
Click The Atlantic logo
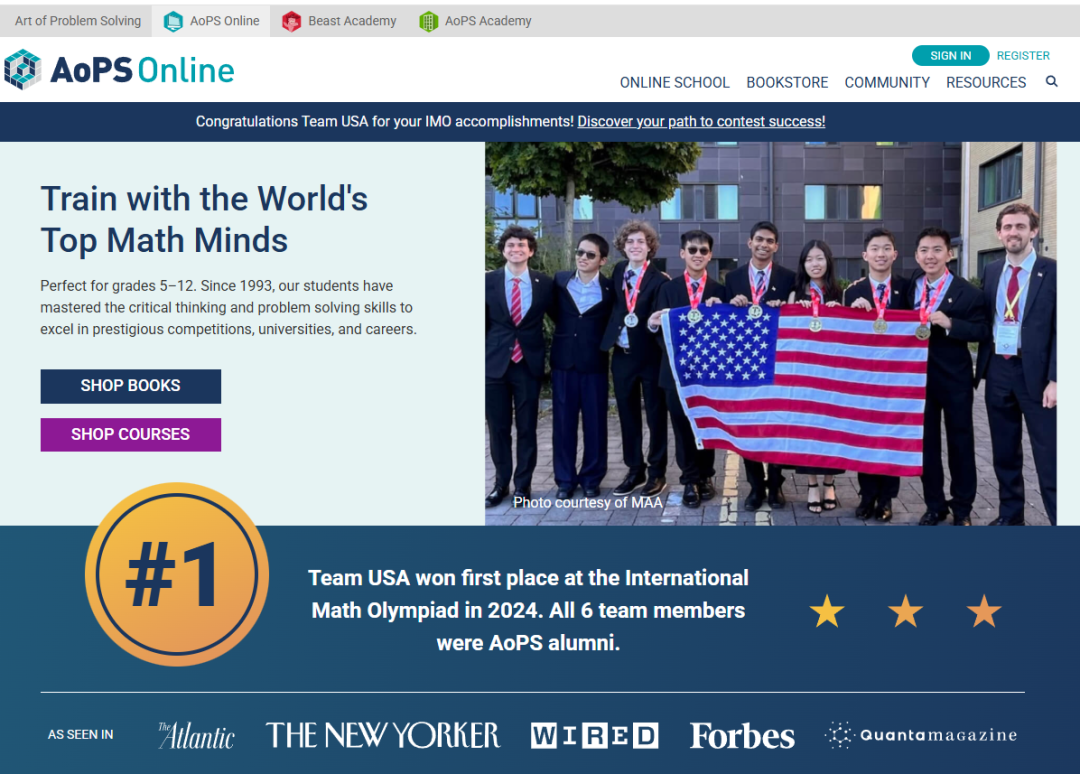(196, 735)
